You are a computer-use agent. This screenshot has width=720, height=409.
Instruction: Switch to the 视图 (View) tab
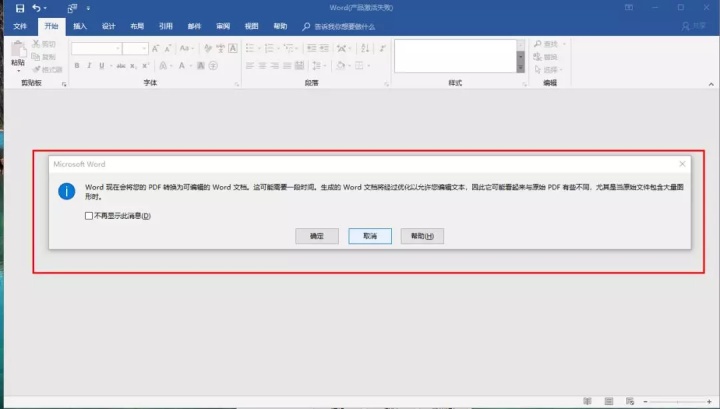252,26
